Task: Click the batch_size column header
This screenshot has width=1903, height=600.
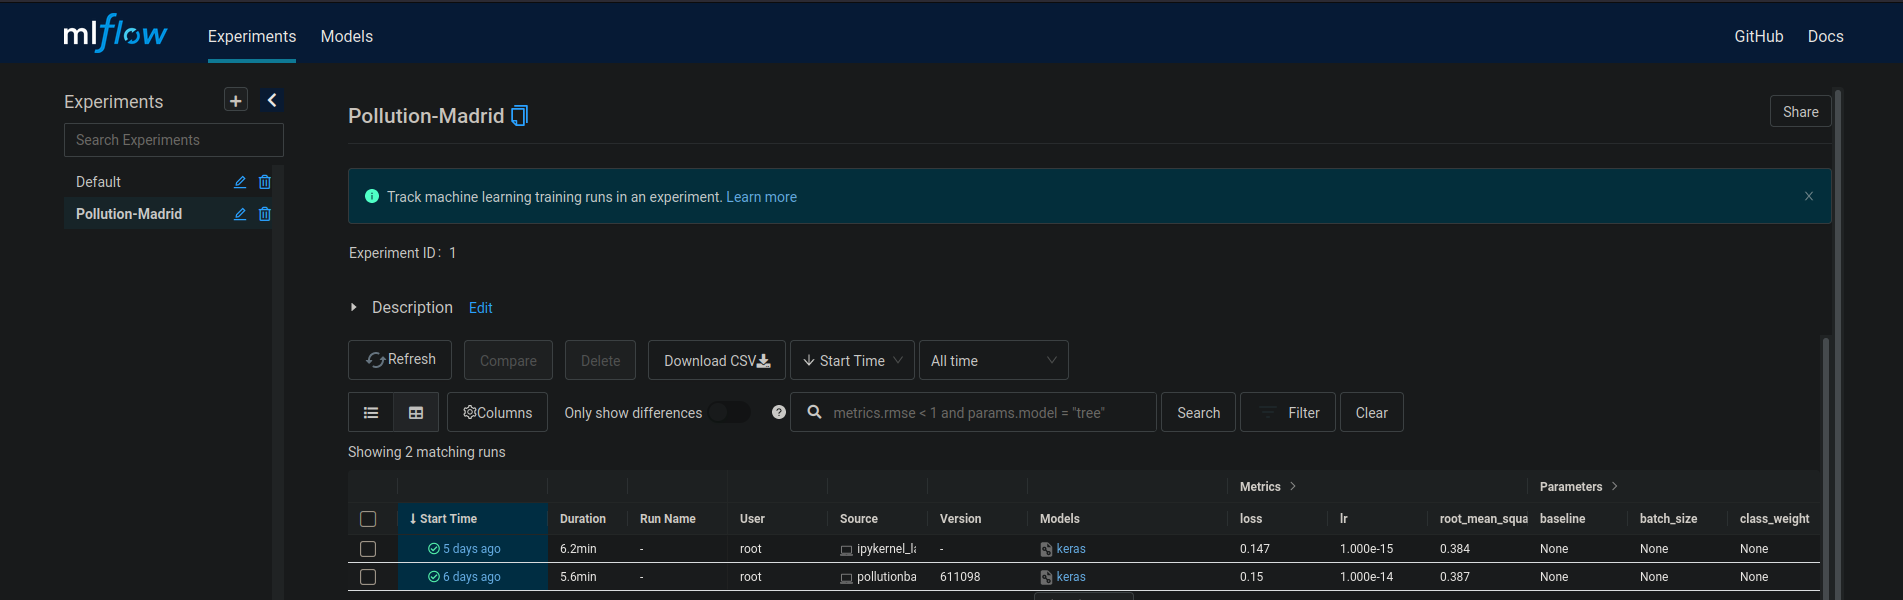Action: (1669, 519)
